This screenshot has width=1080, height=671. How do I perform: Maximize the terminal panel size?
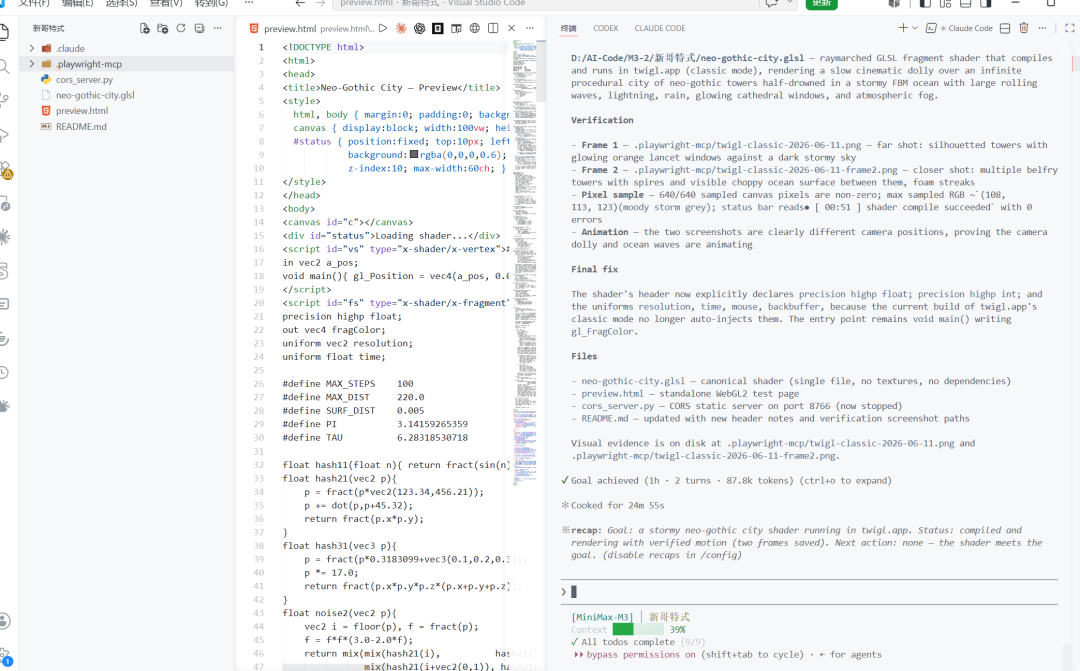[1070, 28]
